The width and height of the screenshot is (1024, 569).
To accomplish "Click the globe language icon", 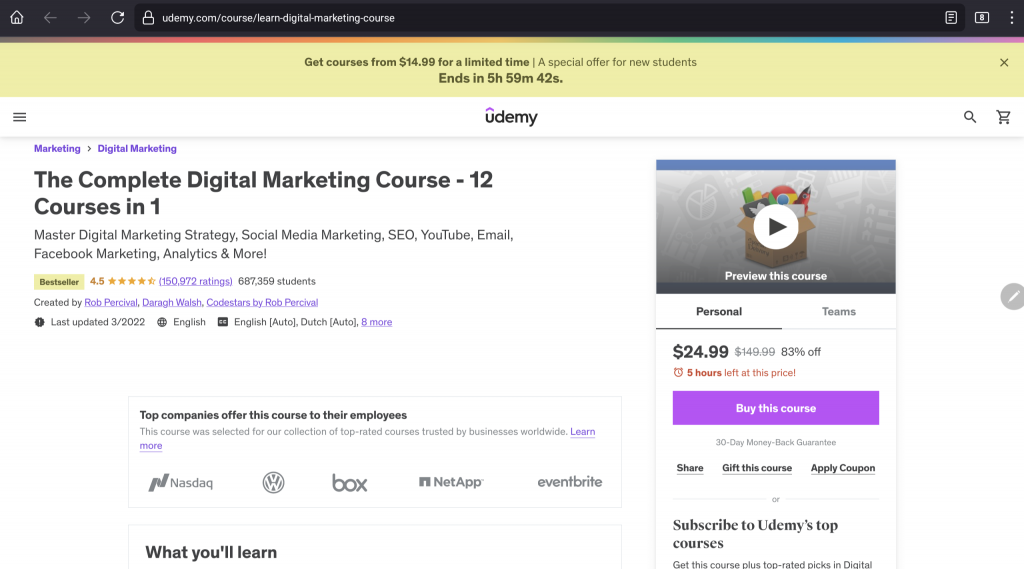I will pyautogui.click(x=162, y=322).
